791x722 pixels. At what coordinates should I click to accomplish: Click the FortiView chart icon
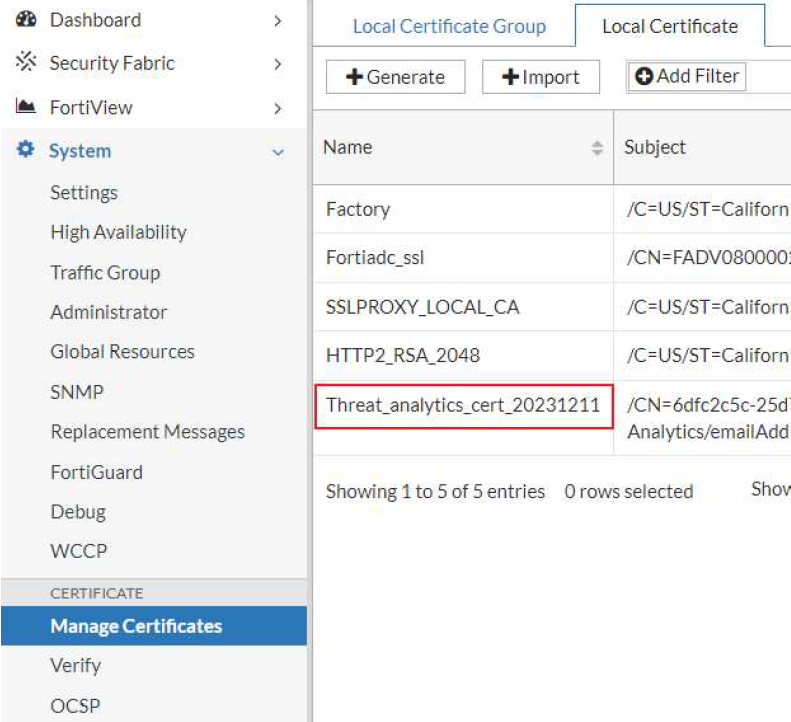click(27, 107)
